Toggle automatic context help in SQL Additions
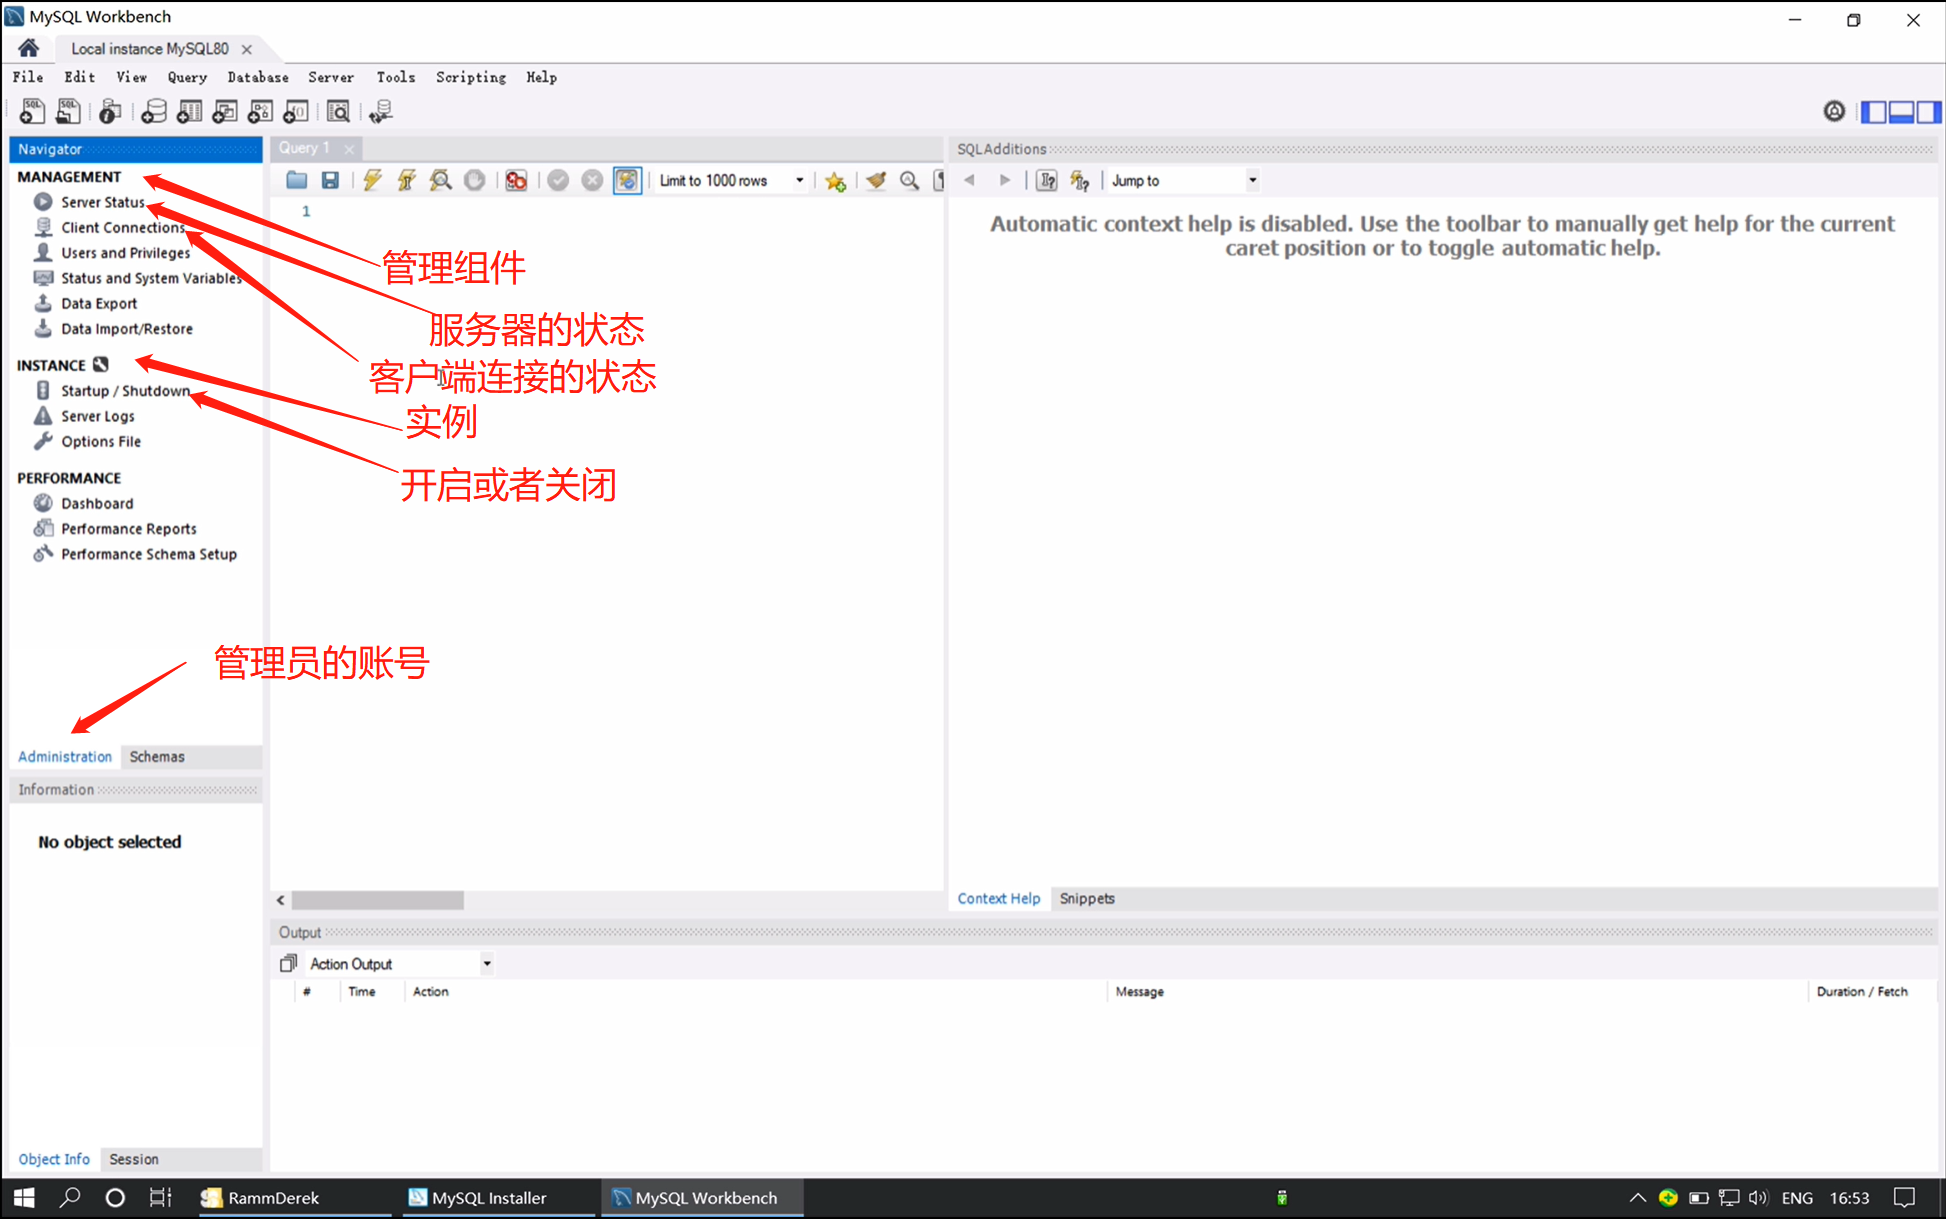The height and width of the screenshot is (1219, 1946). [x=1080, y=180]
